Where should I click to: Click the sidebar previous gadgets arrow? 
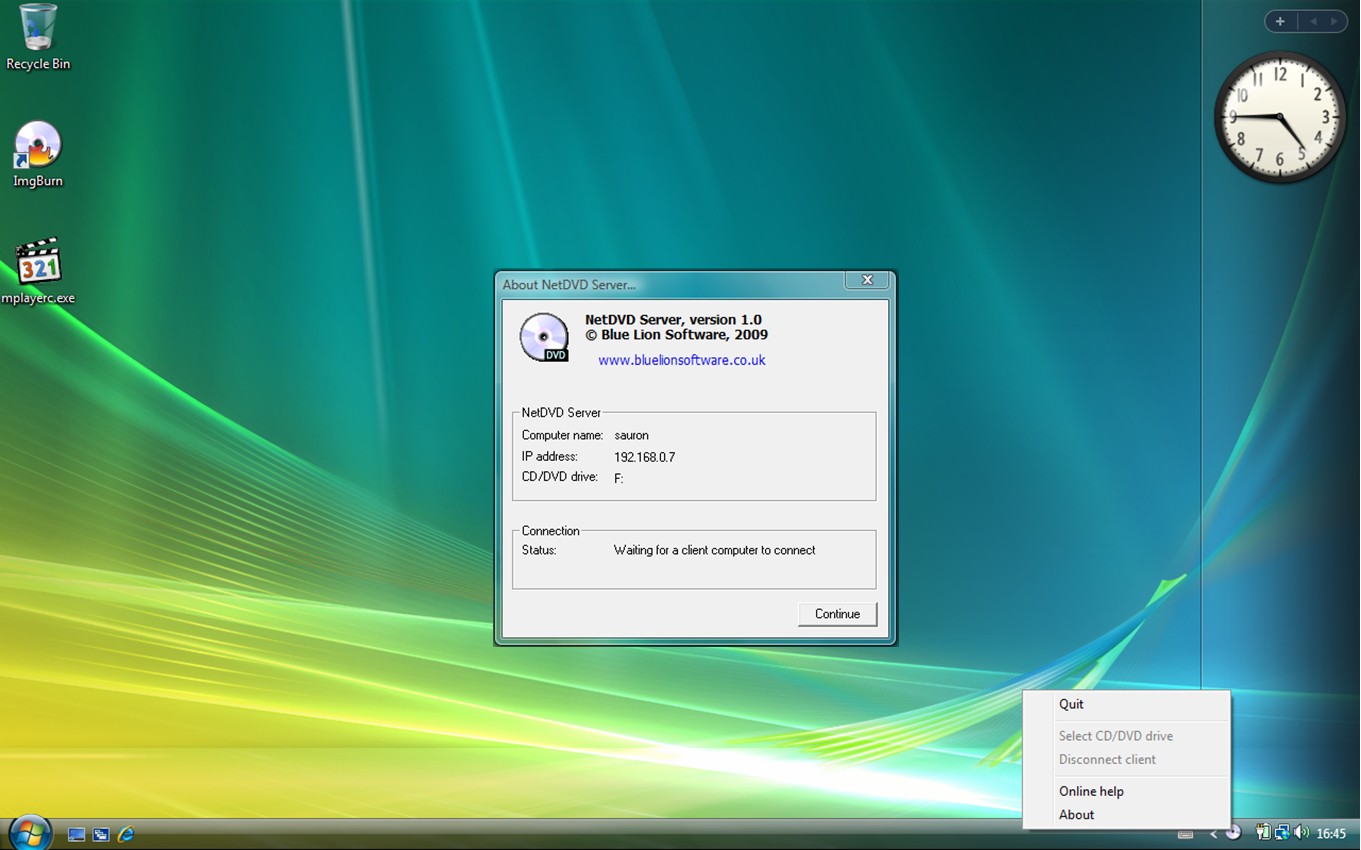(1313, 21)
